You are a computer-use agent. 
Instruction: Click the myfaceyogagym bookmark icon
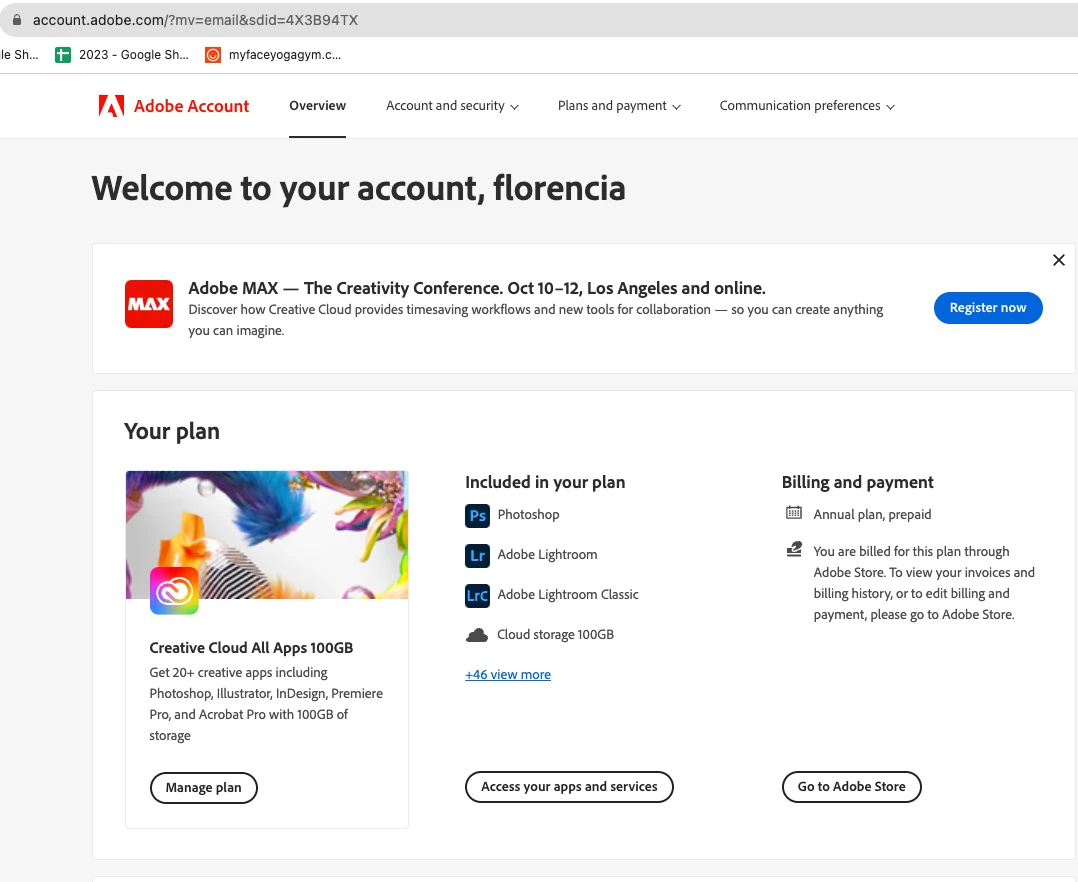coord(213,55)
